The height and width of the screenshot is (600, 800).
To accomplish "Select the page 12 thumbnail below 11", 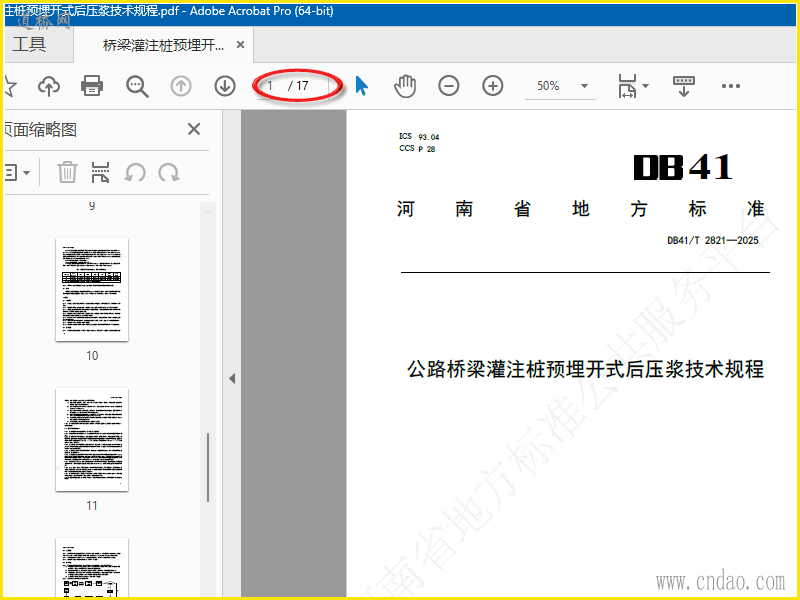I will (x=92, y=567).
